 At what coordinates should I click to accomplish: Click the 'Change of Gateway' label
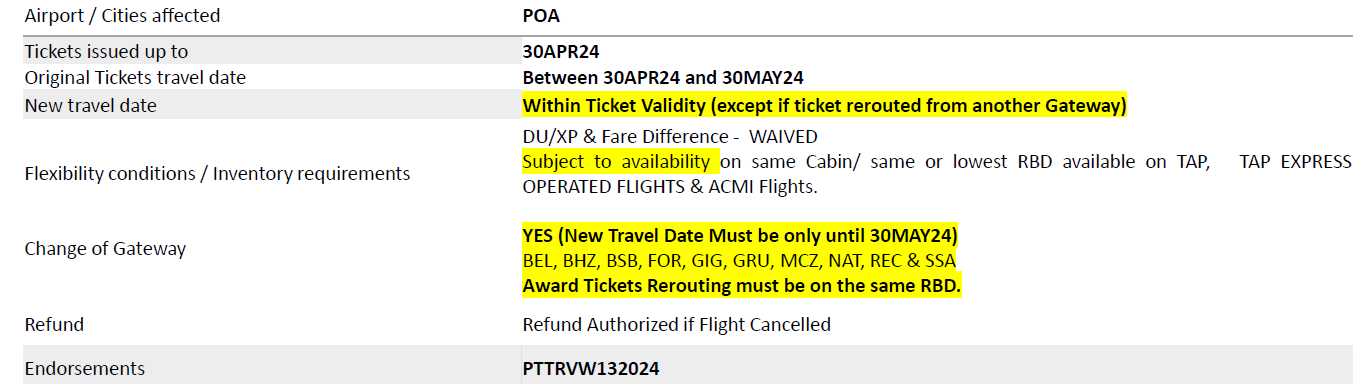pos(105,249)
